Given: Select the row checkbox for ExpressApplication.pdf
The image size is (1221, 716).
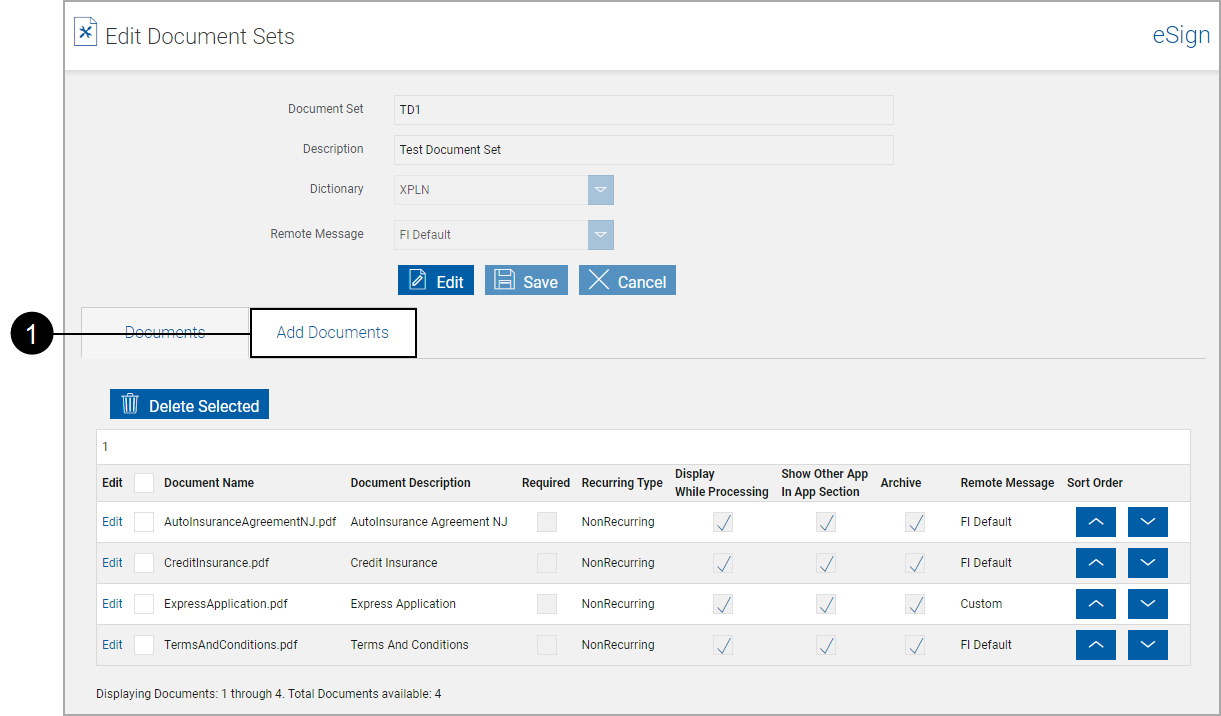Looking at the screenshot, I should pos(143,603).
